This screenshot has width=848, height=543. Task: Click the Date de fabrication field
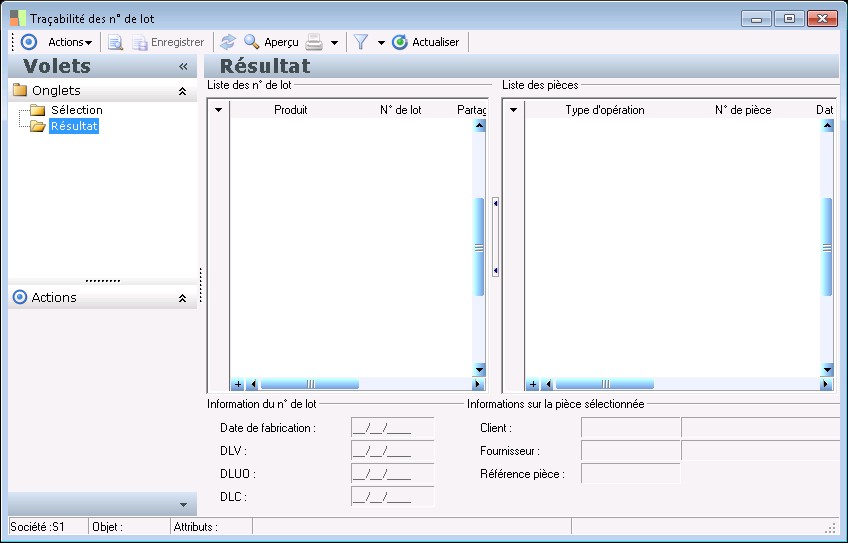[393, 428]
